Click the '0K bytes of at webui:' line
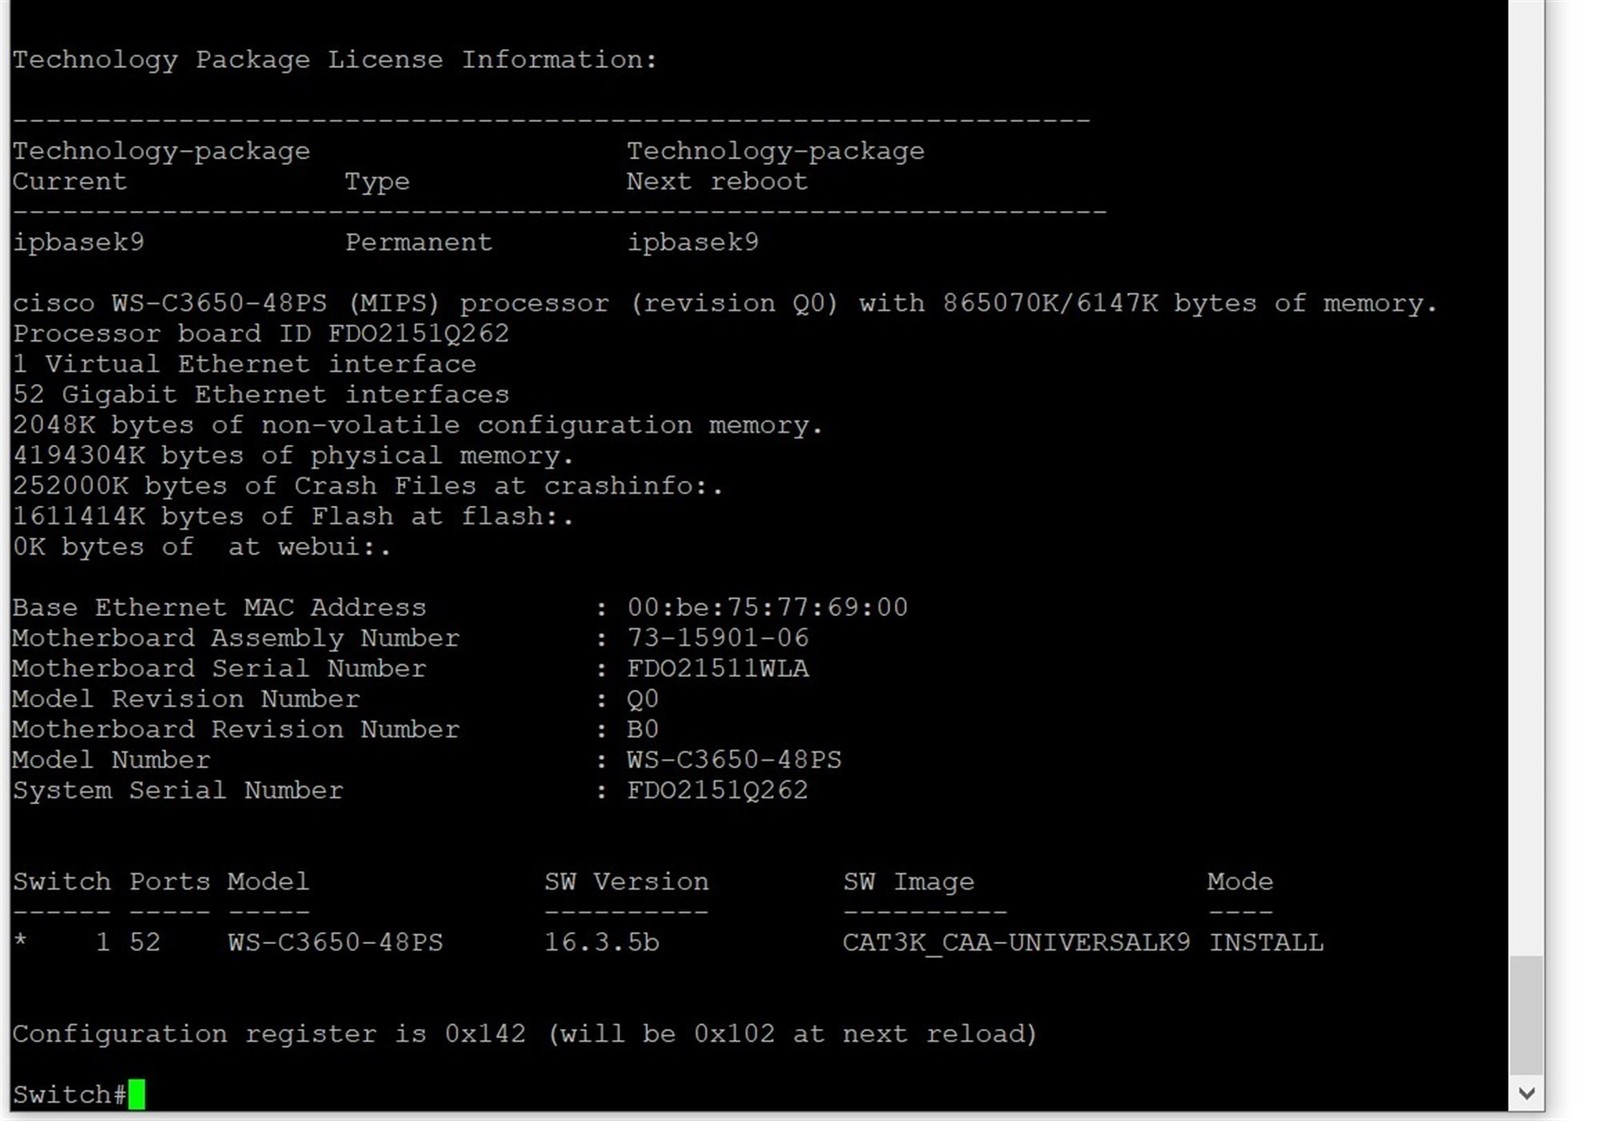The width and height of the screenshot is (1600, 1121). pyautogui.click(x=202, y=547)
